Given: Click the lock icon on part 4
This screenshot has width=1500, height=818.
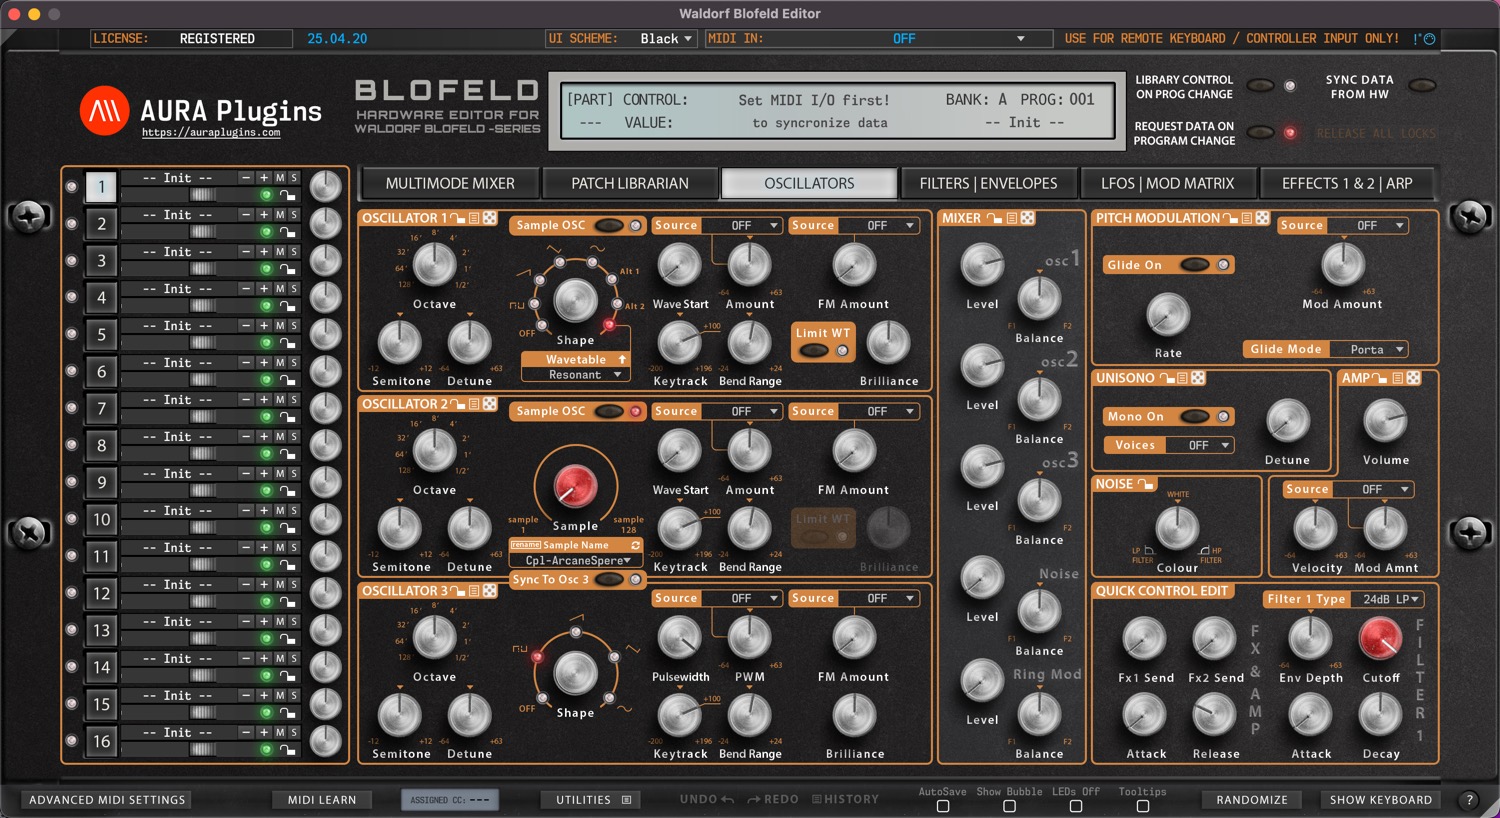Looking at the screenshot, I should click(x=287, y=306).
